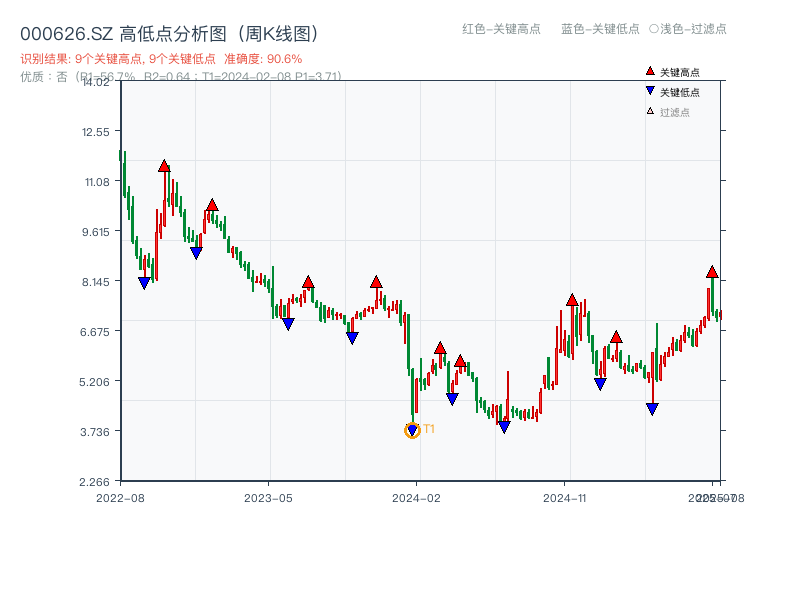The height and width of the screenshot is (600, 800).
Task: Click the chart title 000626.SZ 高低点分析图
Action: [170, 34]
